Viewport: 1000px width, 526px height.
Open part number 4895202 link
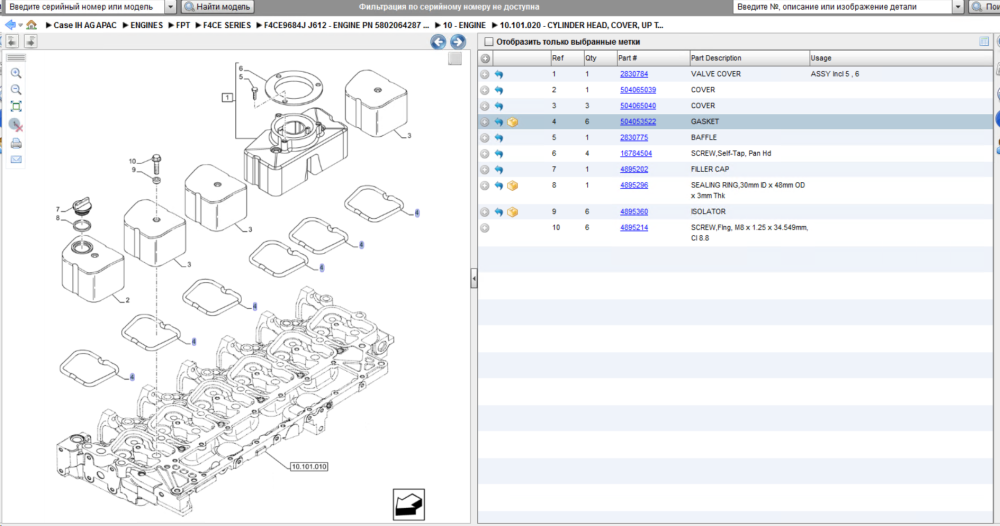click(x=634, y=170)
